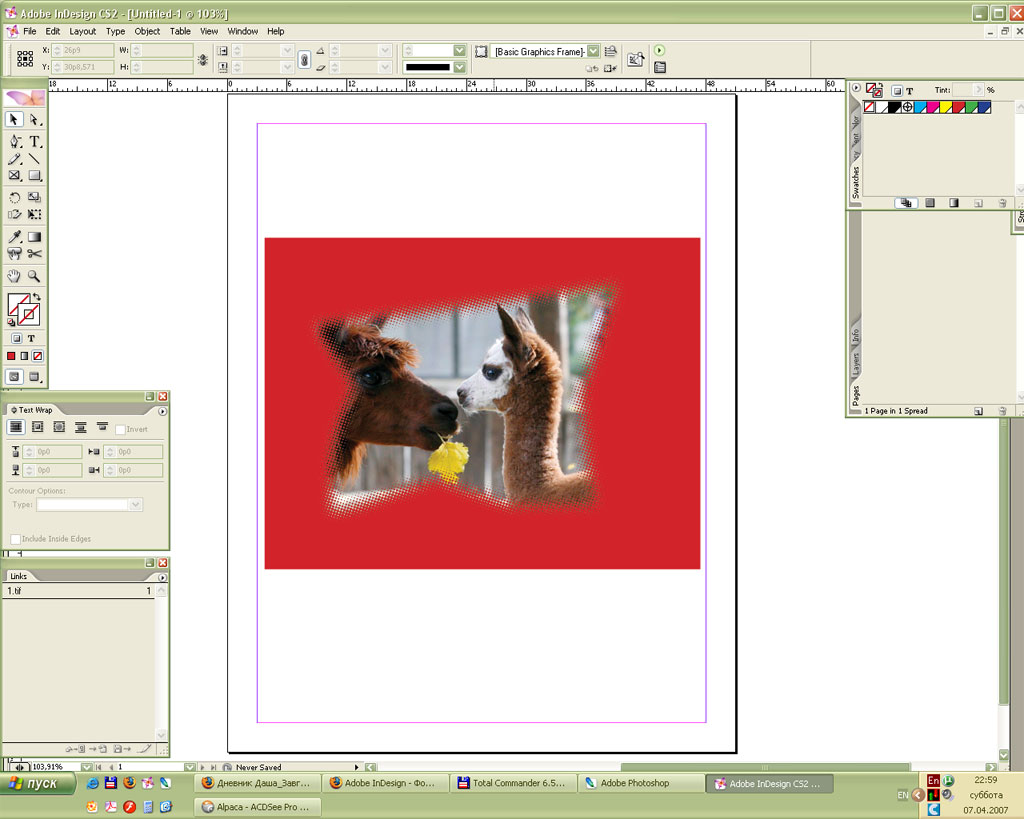Open the Contour Options Type dropdown

click(x=135, y=504)
